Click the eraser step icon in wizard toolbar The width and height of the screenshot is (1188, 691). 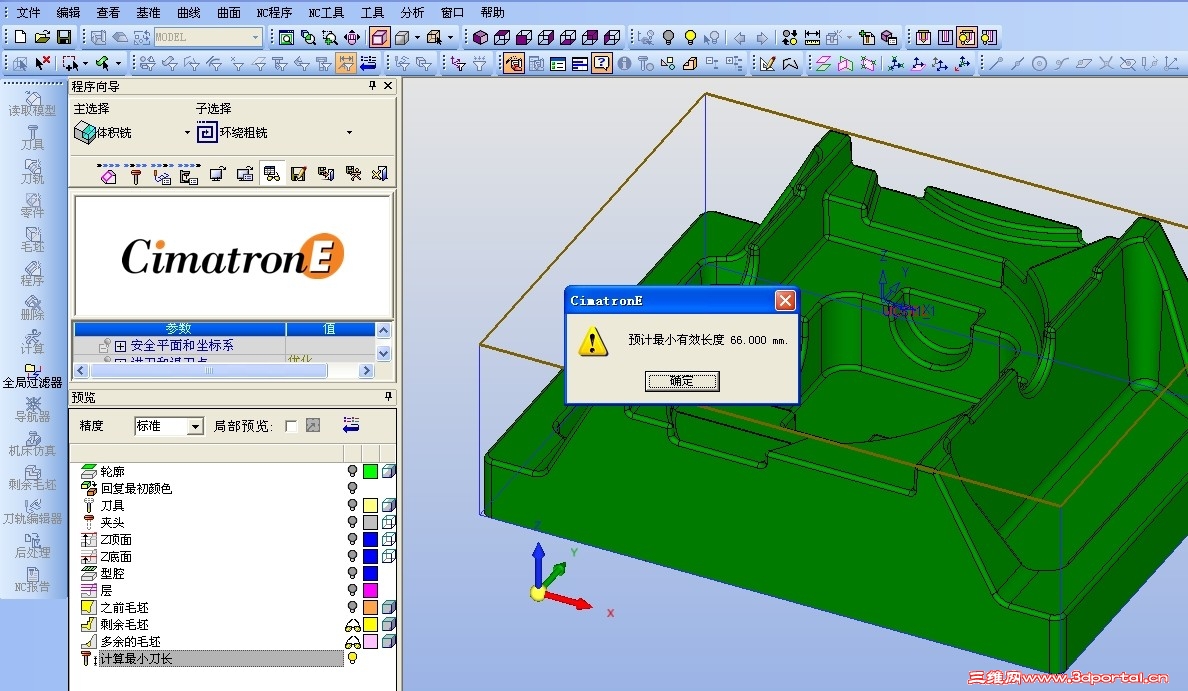[x=108, y=176]
